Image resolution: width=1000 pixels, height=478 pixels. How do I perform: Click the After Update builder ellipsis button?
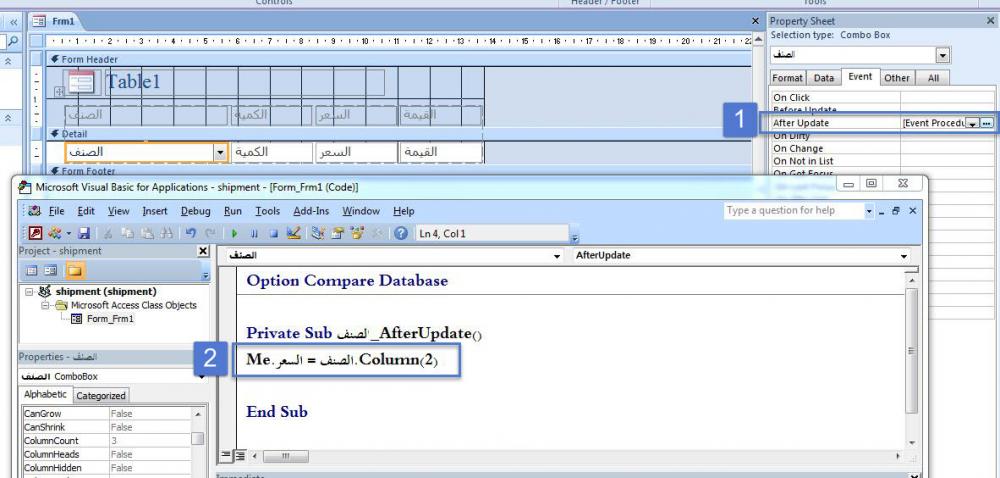(x=987, y=123)
